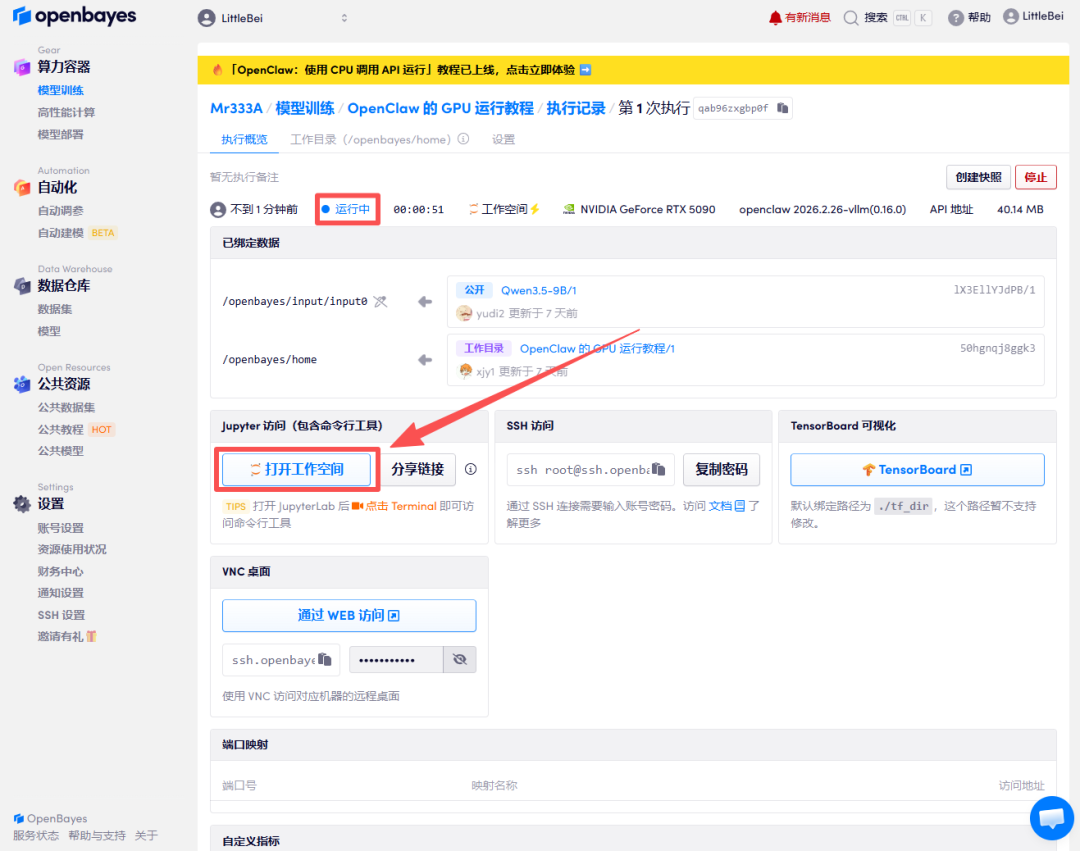
Task: Click the 复制密码 button
Action: [721, 470]
